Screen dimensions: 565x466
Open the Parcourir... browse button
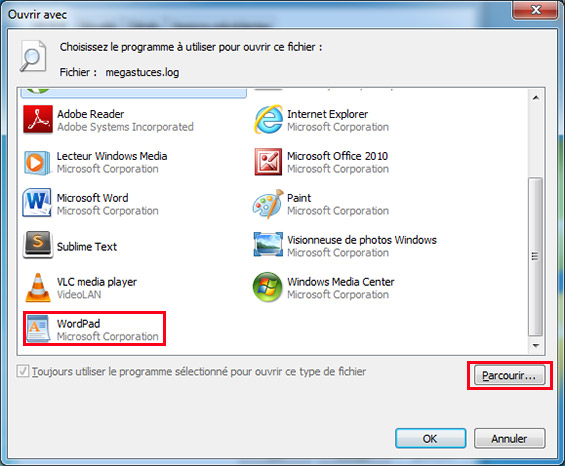(x=509, y=376)
